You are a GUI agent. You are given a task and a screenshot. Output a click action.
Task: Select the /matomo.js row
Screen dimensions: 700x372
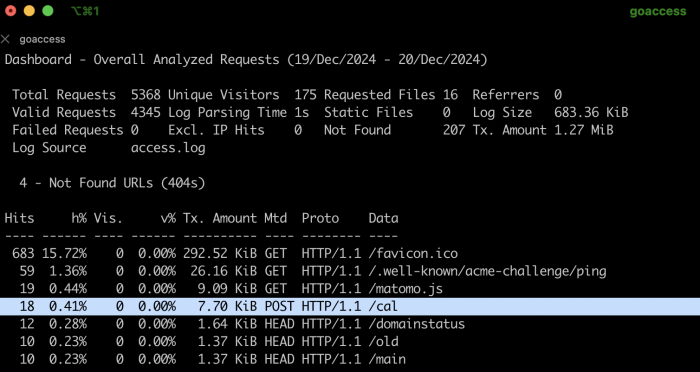350,288
